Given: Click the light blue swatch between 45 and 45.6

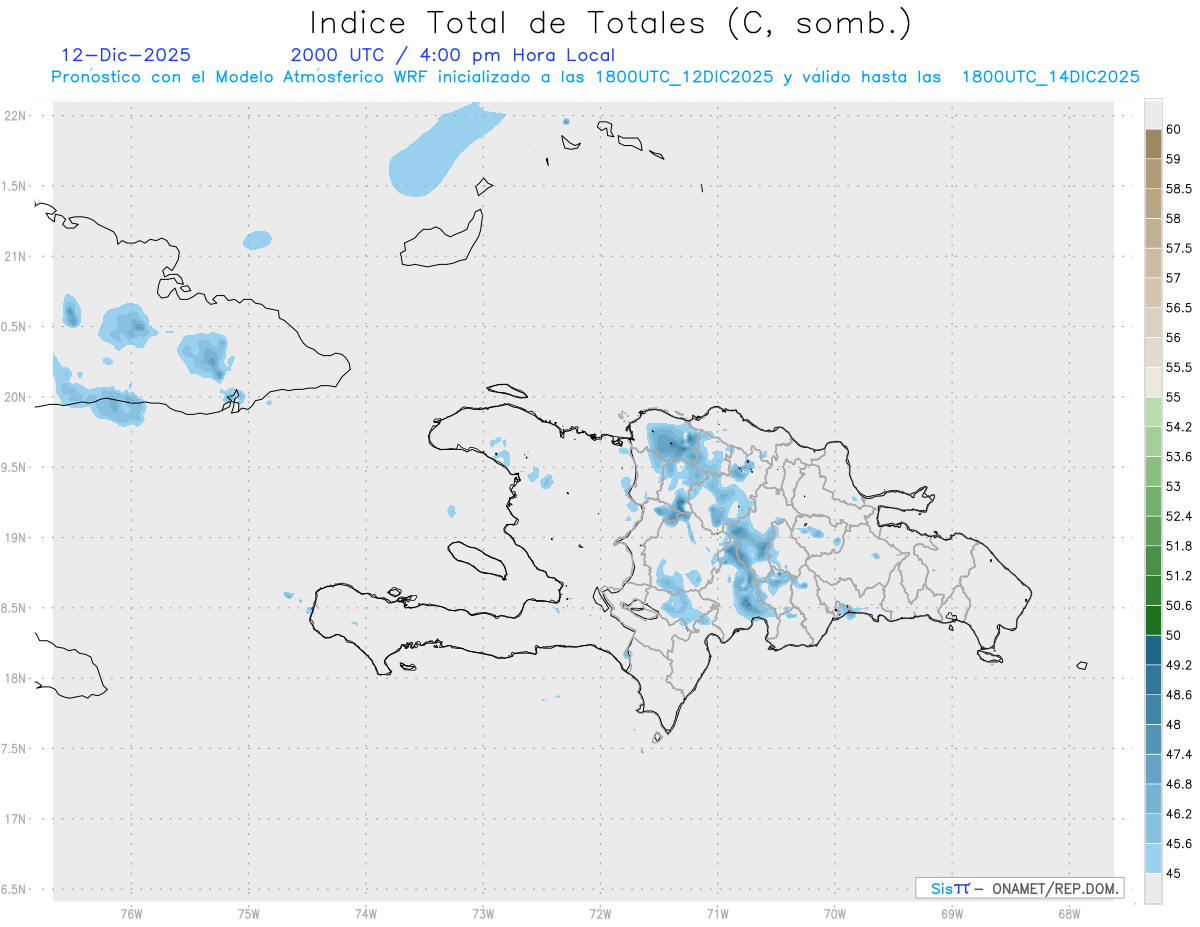Looking at the screenshot, I should point(1153,858).
